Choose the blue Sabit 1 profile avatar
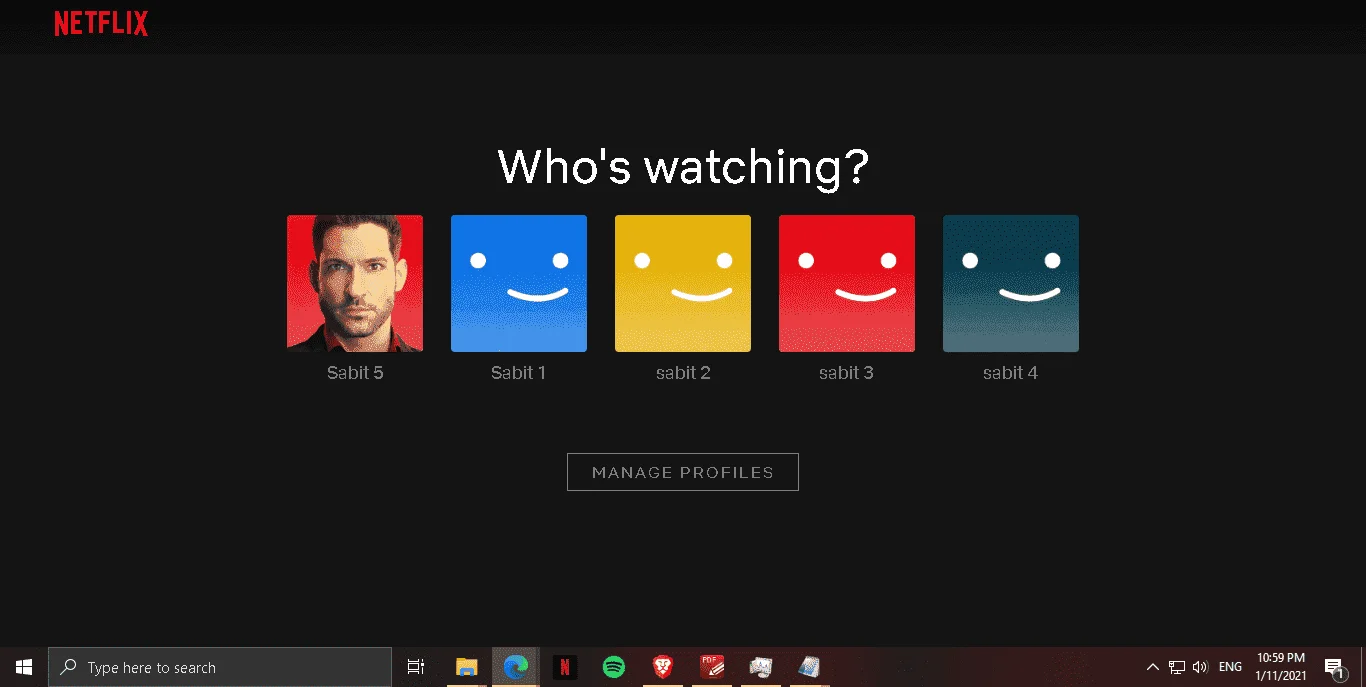This screenshot has width=1366, height=687. 519,283
